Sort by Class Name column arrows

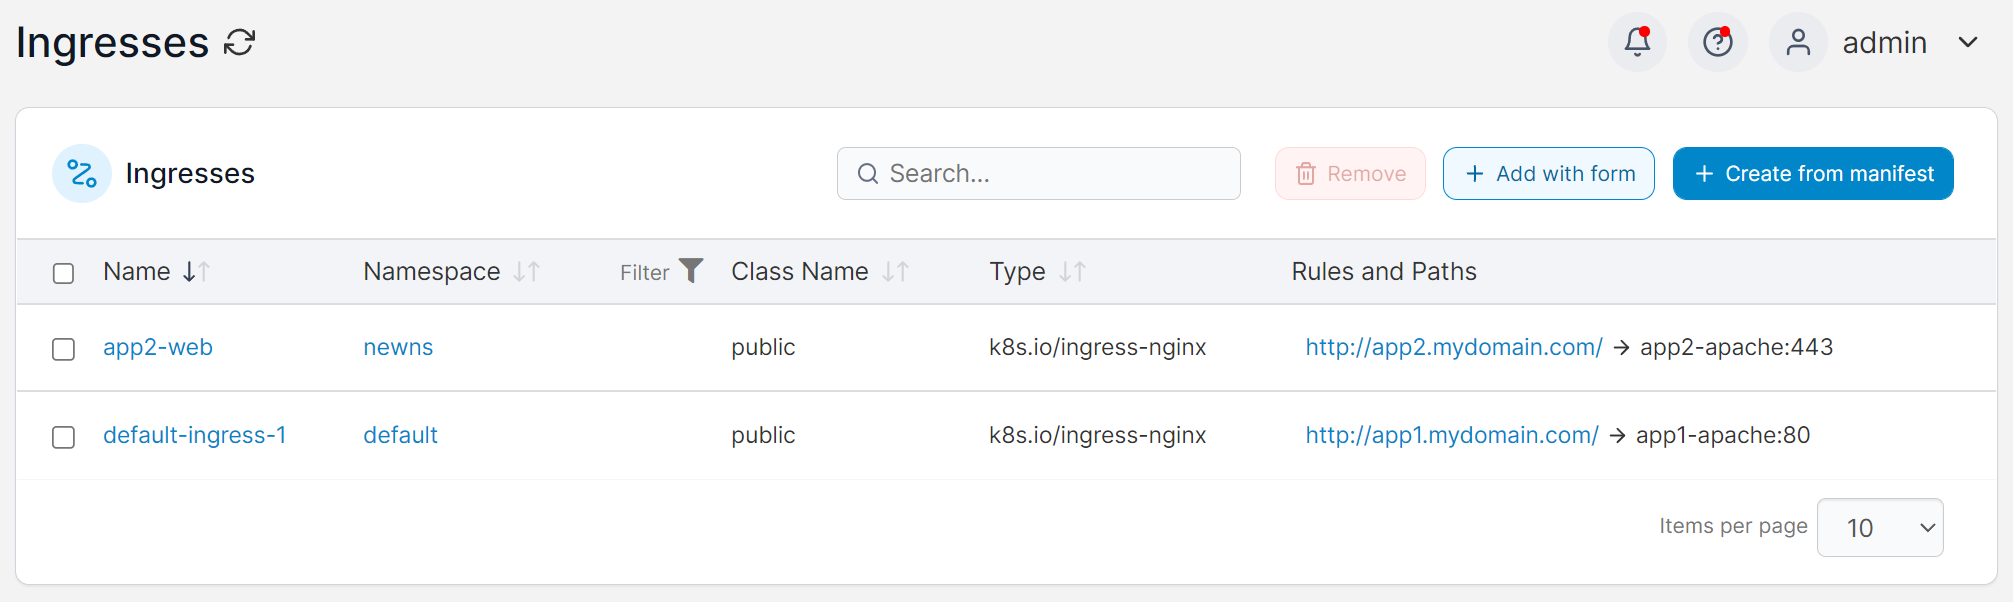click(x=896, y=272)
